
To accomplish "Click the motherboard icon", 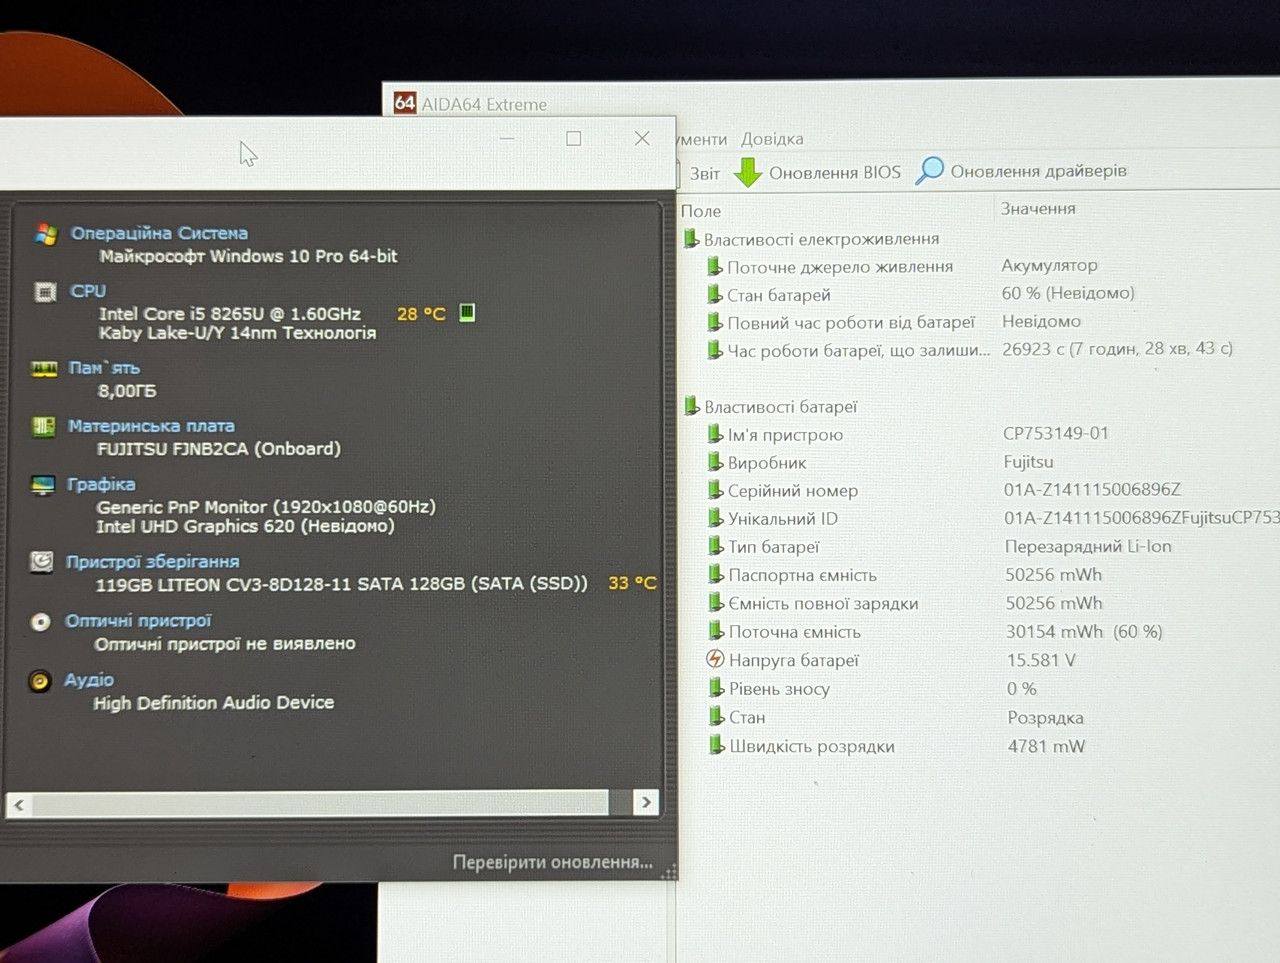I will pos(43,427).
